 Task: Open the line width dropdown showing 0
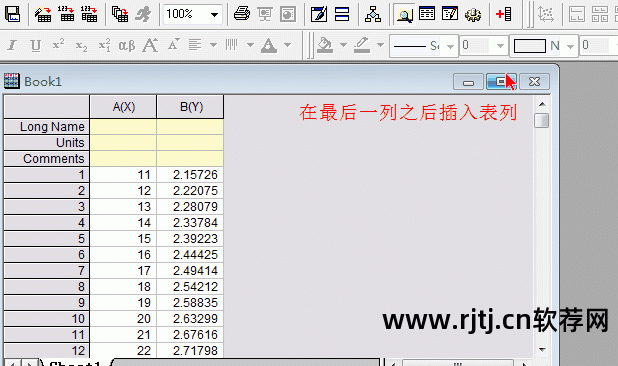click(500, 46)
